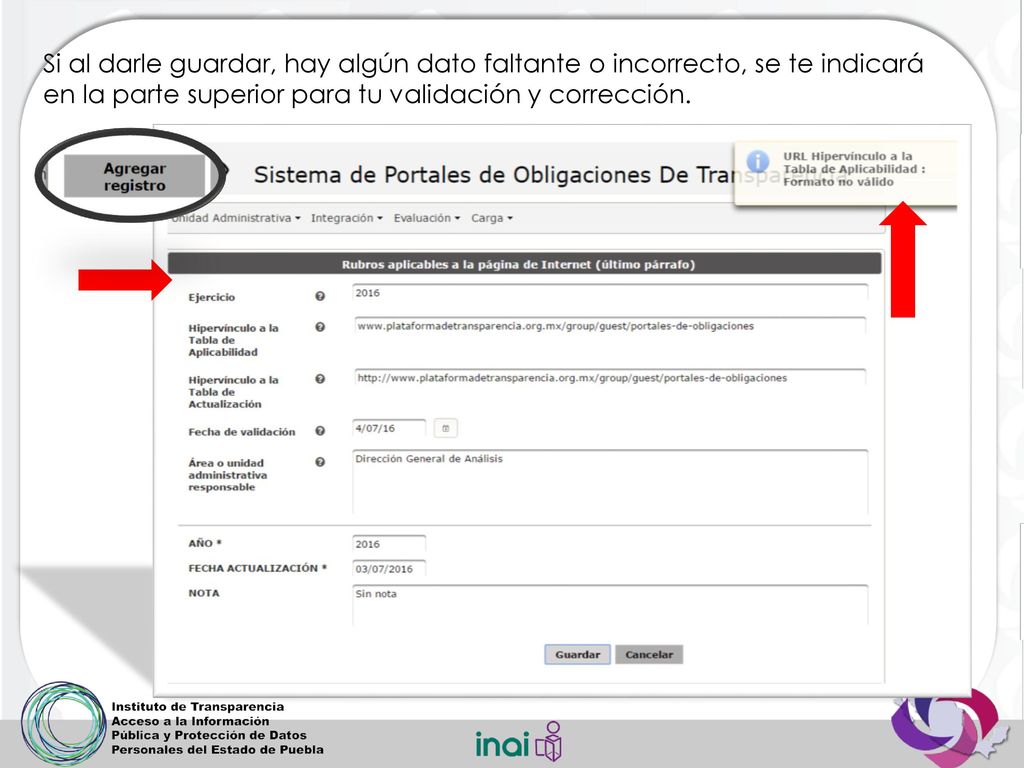Click the Agregar registro button
Viewport: 1024px width, 768px height.
pos(135,176)
